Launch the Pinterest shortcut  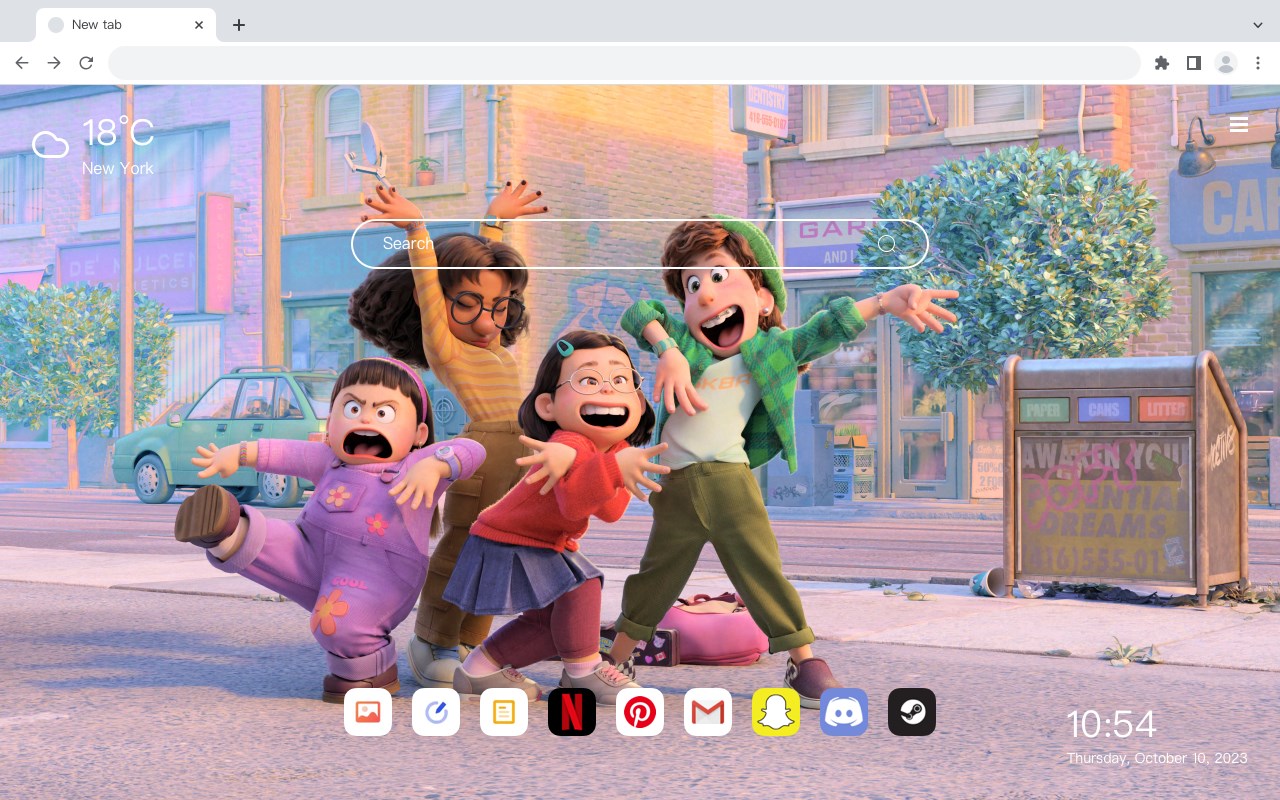point(640,712)
